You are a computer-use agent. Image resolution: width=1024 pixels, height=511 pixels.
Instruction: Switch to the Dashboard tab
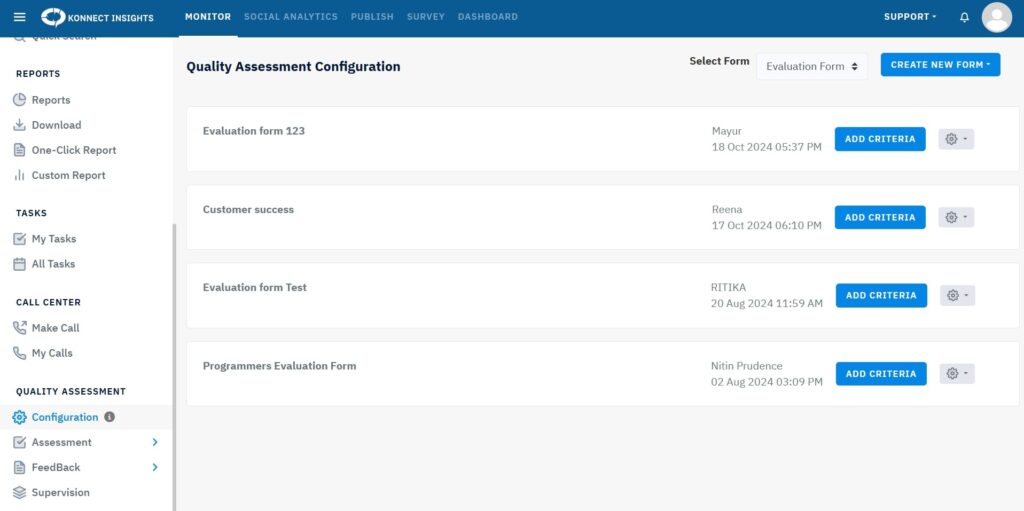(488, 17)
